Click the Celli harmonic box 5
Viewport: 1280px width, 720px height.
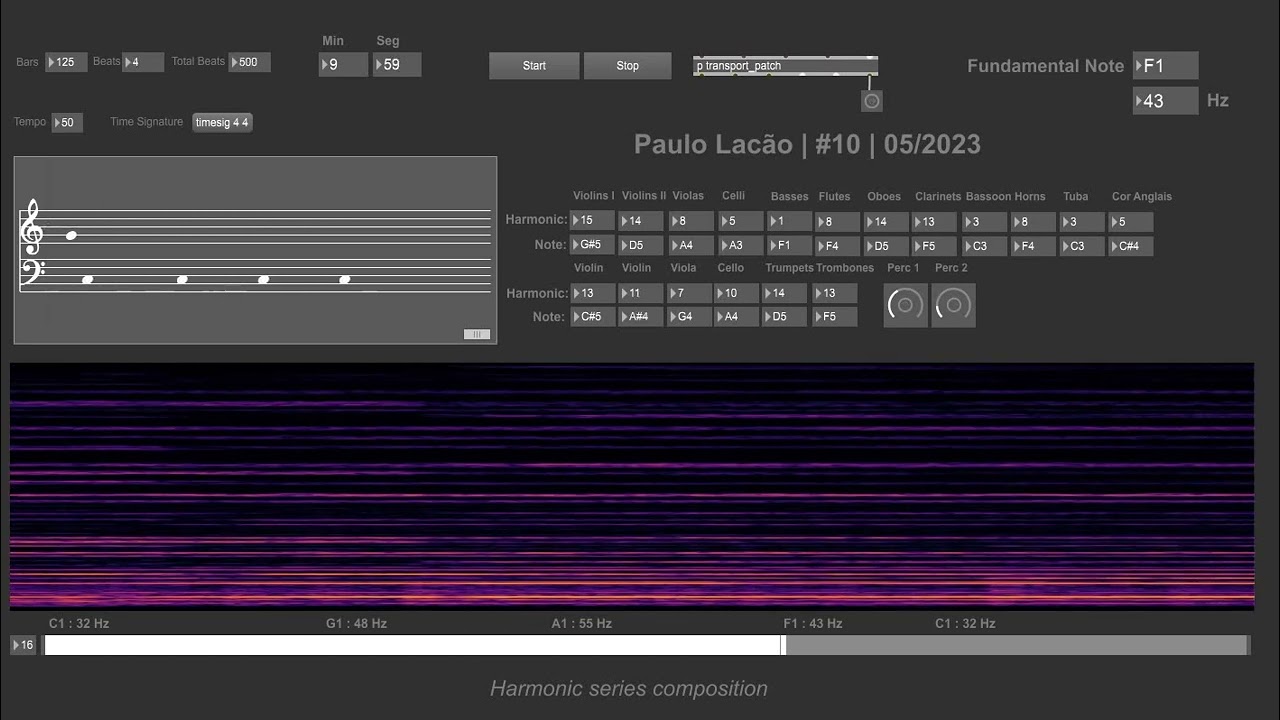[x=739, y=221]
